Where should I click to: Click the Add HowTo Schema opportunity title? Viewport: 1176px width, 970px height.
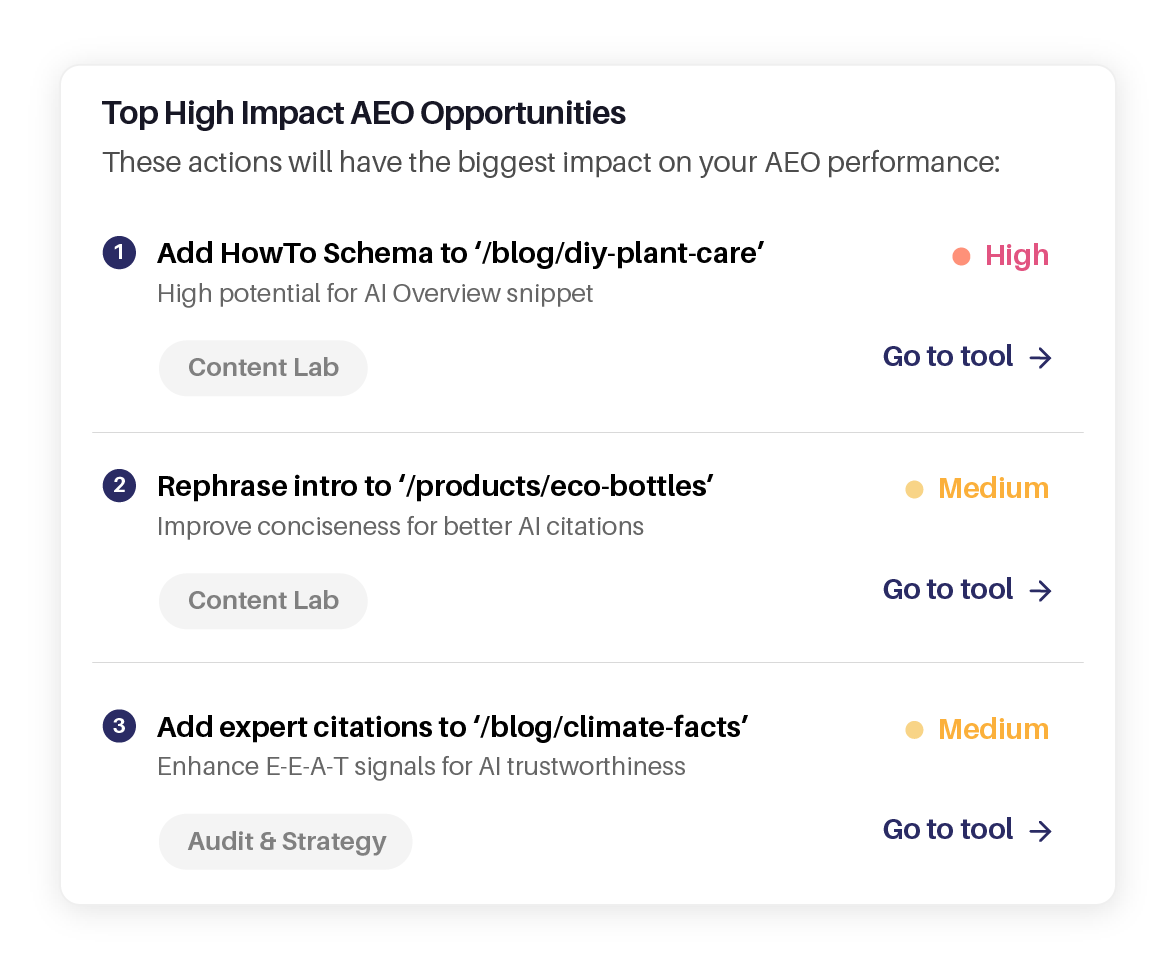pyautogui.click(x=461, y=254)
